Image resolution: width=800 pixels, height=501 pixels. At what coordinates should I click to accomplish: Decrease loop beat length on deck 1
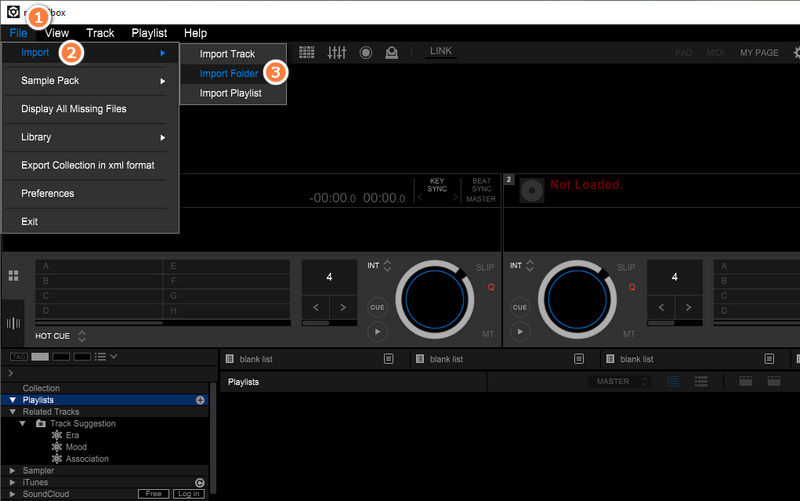click(315, 307)
